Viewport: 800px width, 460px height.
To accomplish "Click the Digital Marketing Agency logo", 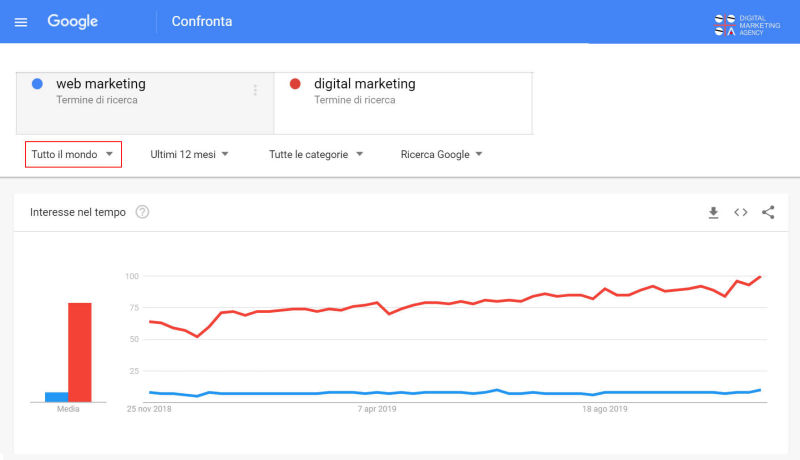I will 747,25.
